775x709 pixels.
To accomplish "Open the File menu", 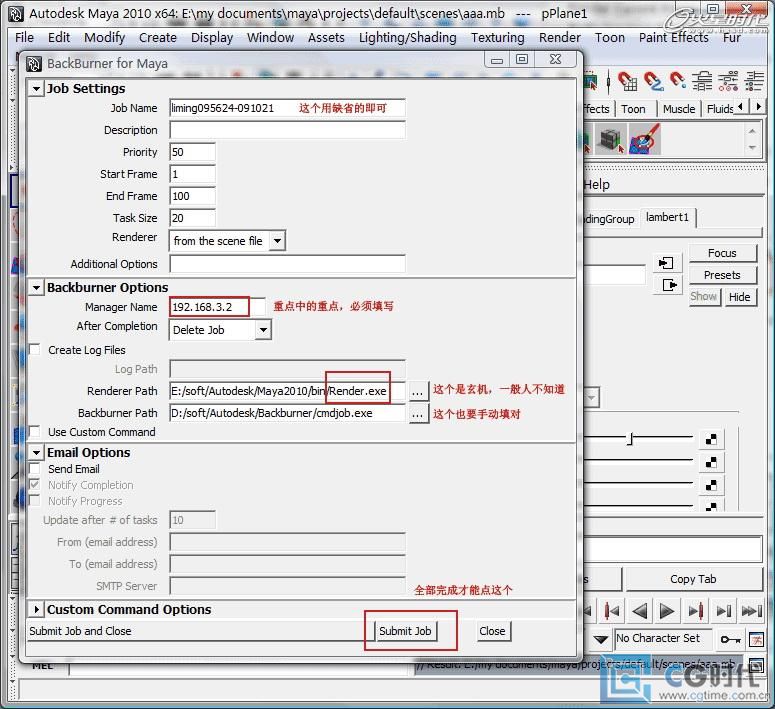I will [x=24, y=38].
